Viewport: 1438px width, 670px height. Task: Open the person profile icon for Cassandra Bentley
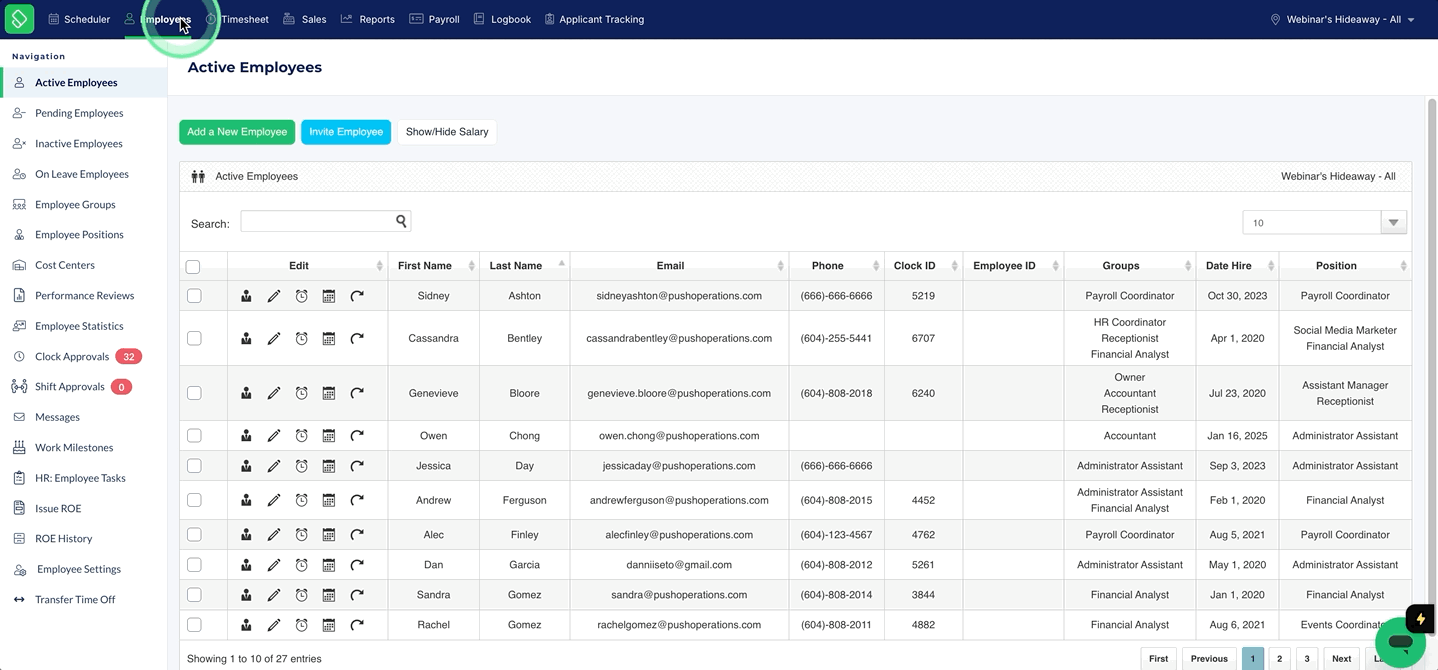[246, 339]
